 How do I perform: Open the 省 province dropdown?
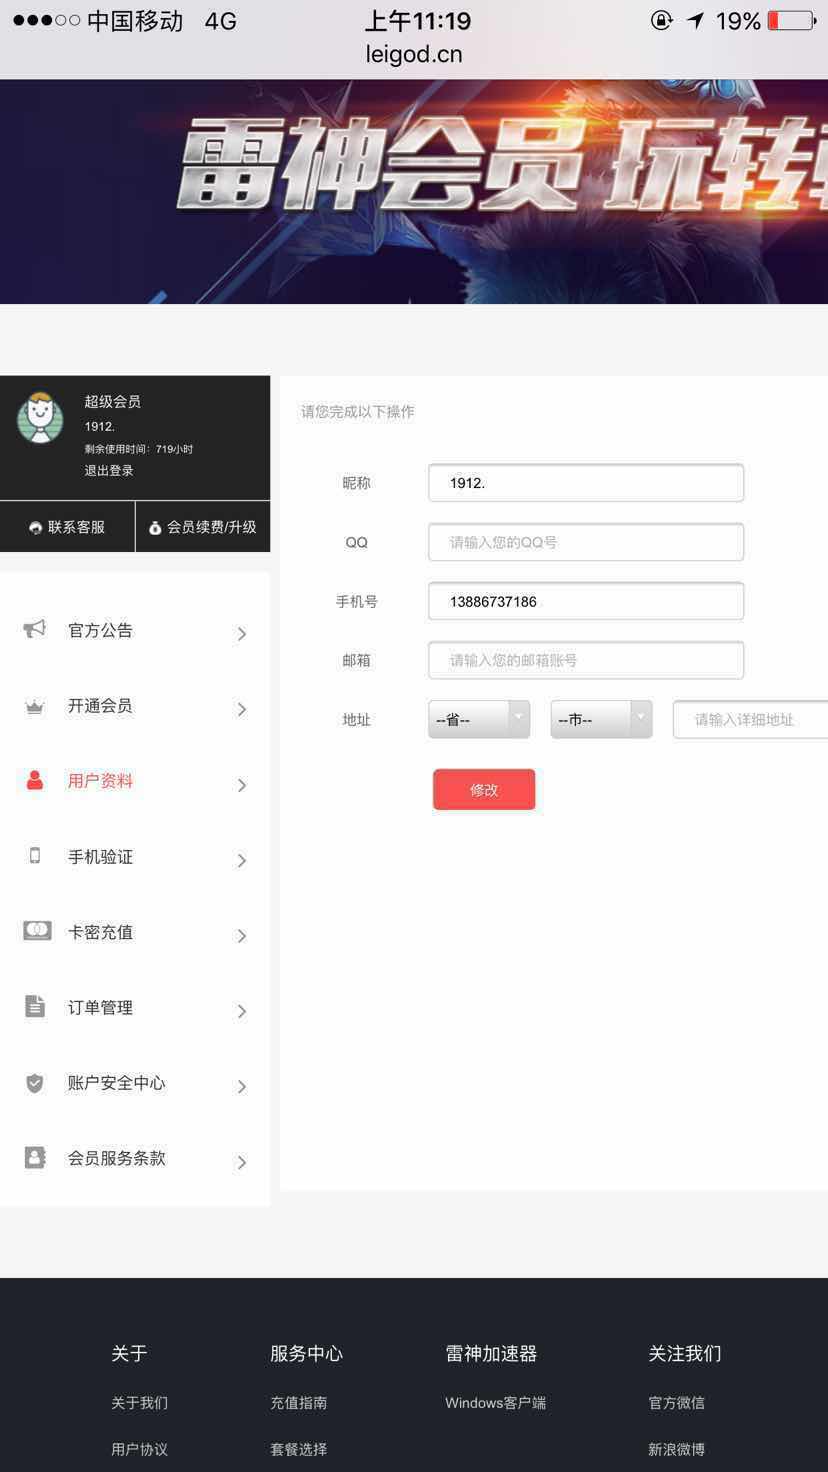tap(479, 720)
